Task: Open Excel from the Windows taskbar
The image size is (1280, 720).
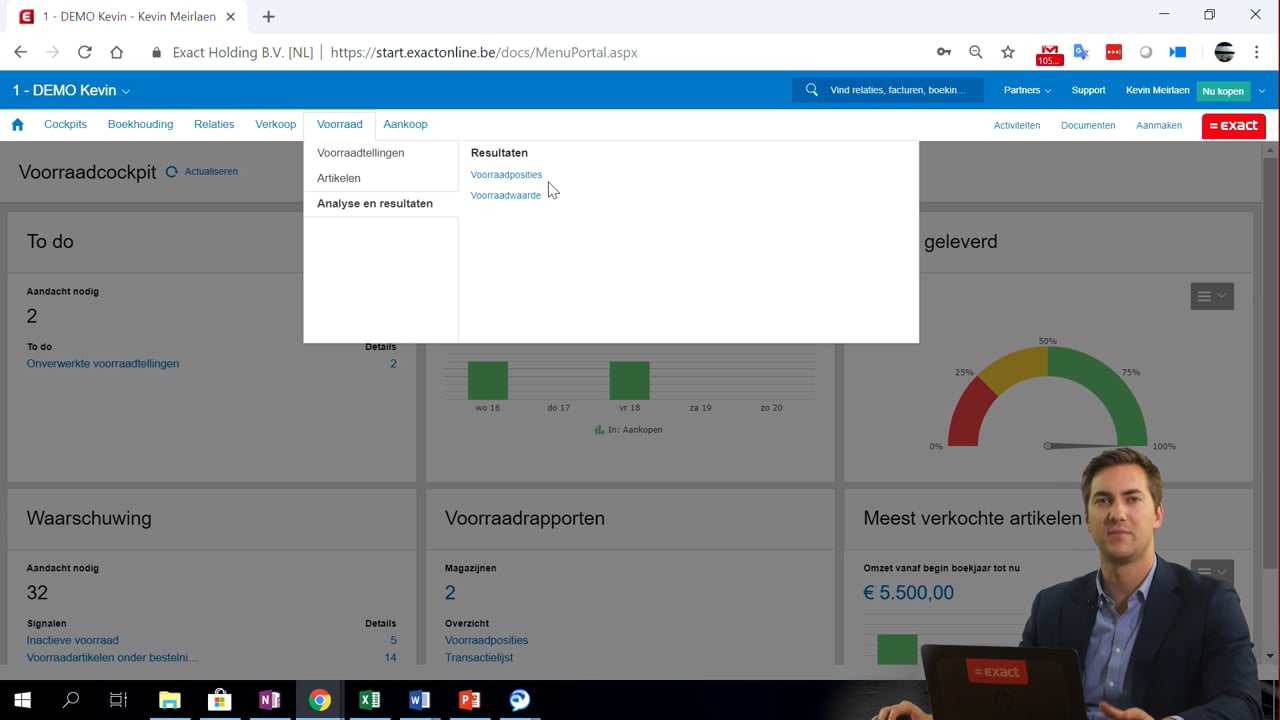Action: click(369, 700)
